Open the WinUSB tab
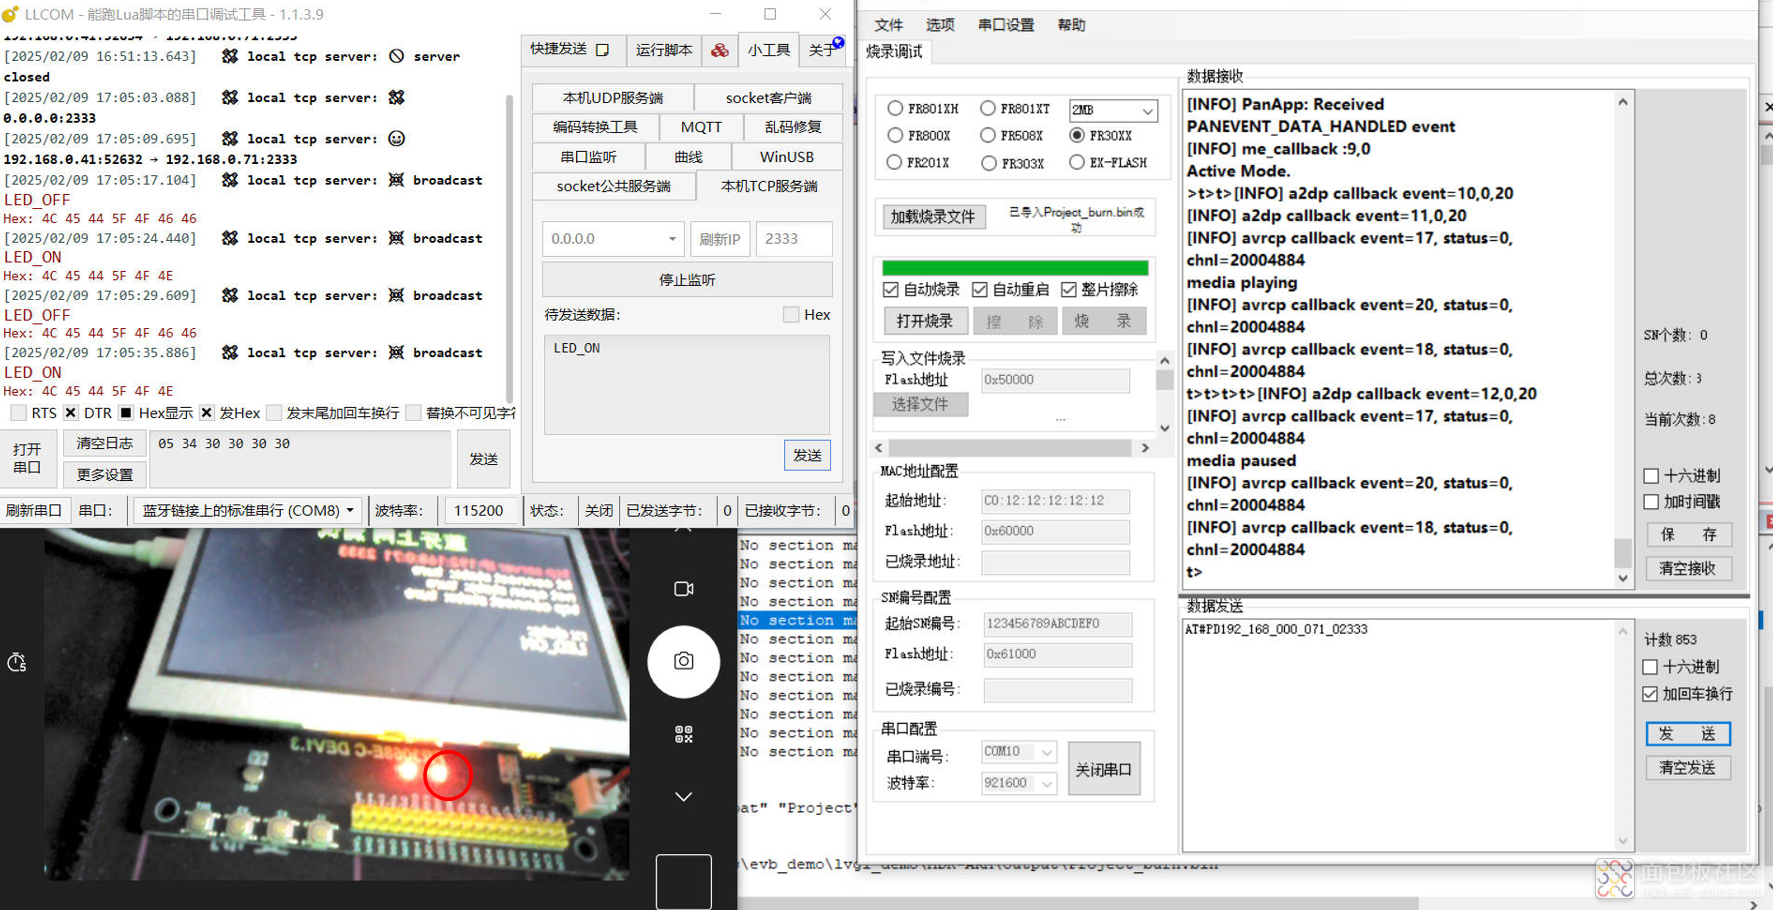 786,157
